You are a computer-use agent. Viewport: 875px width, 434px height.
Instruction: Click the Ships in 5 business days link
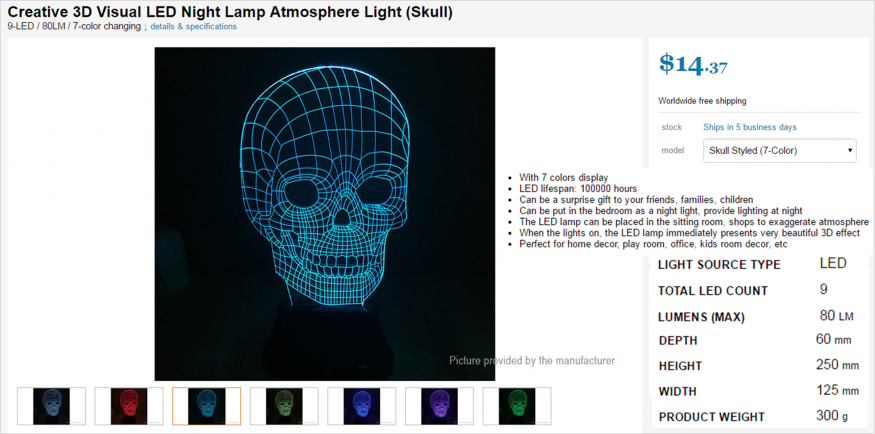[750, 127]
